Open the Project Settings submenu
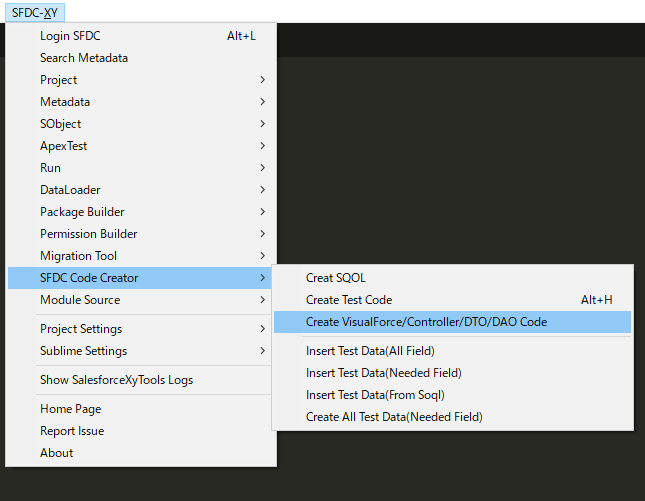 coord(140,329)
